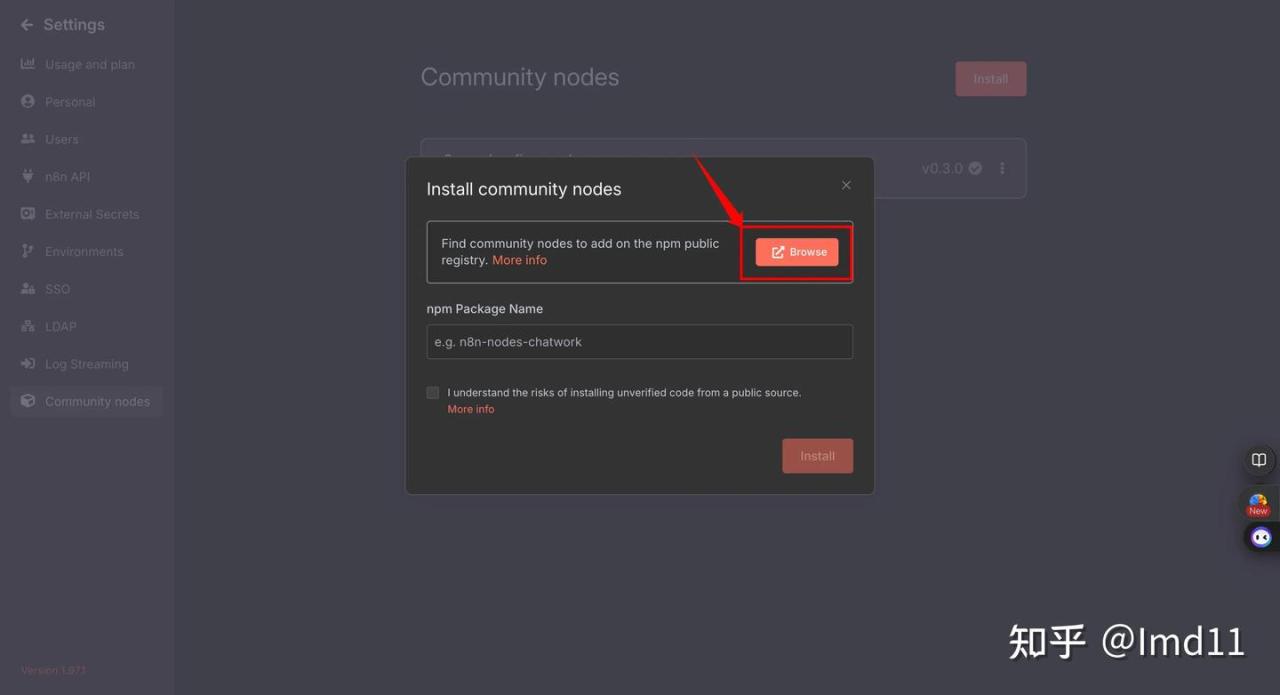
Task: Click the Log Streaming arrow icon
Action: [28, 364]
